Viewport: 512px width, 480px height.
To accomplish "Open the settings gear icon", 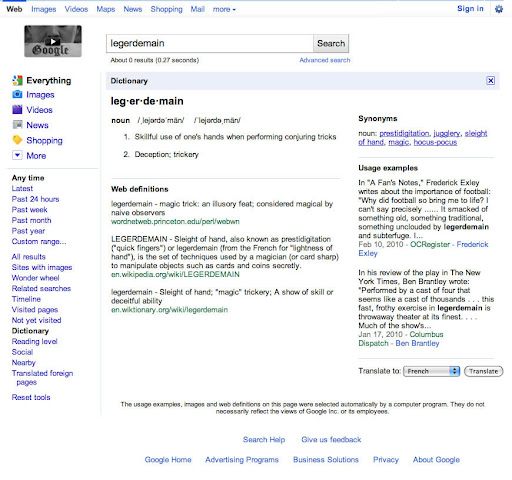I will click(x=499, y=9).
